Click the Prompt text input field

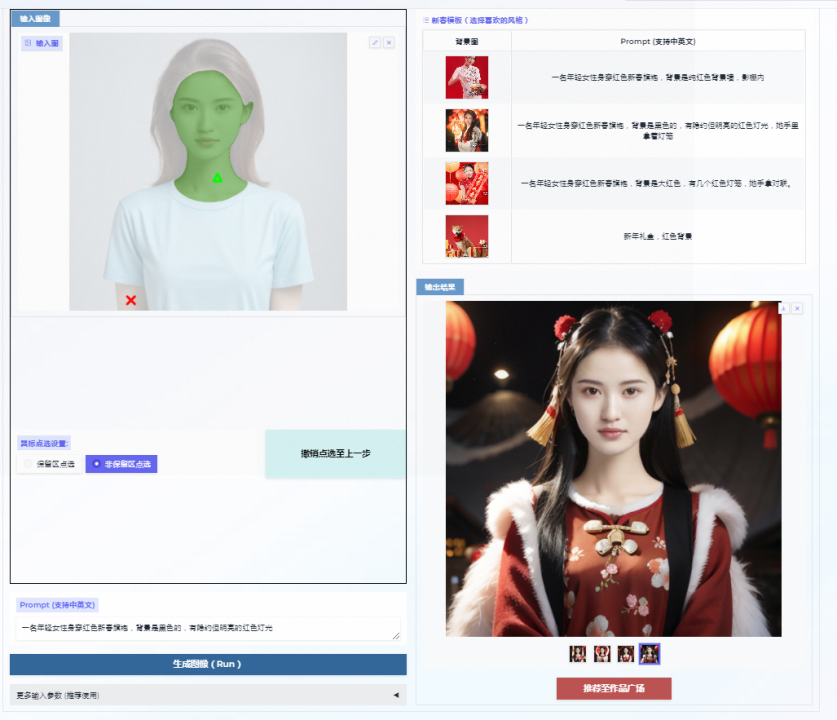pyautogui.click(x=208, y=628)
